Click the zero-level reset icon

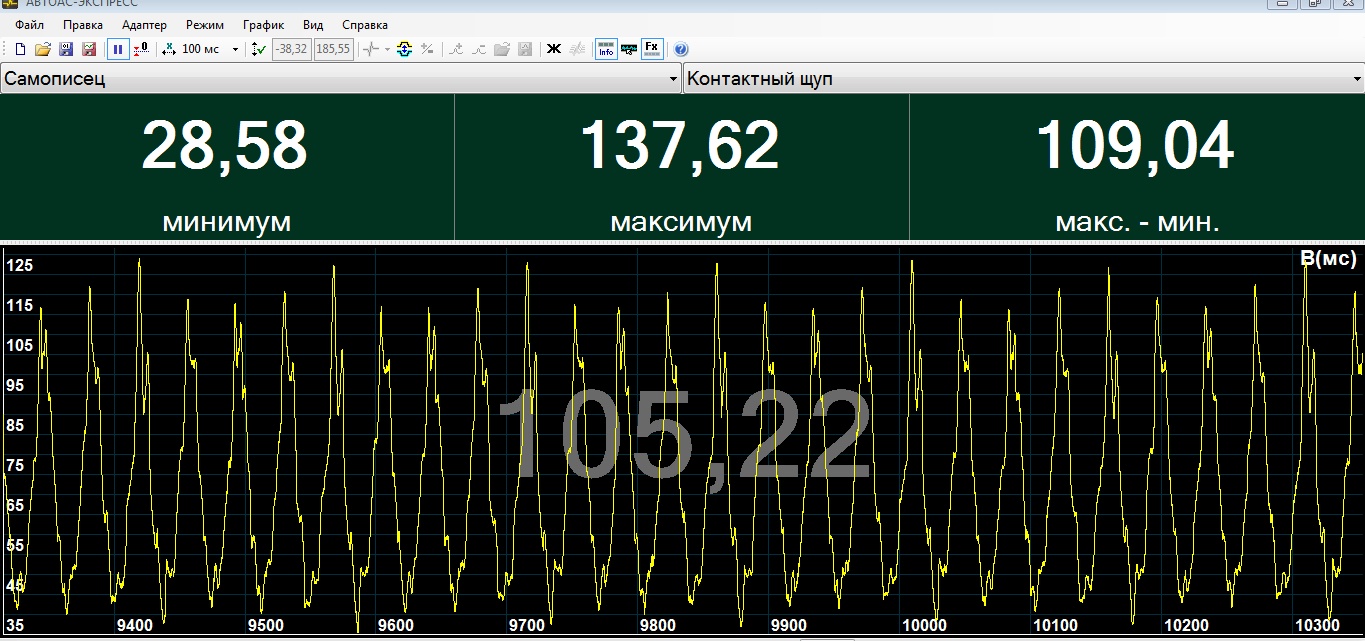point(141,49)
